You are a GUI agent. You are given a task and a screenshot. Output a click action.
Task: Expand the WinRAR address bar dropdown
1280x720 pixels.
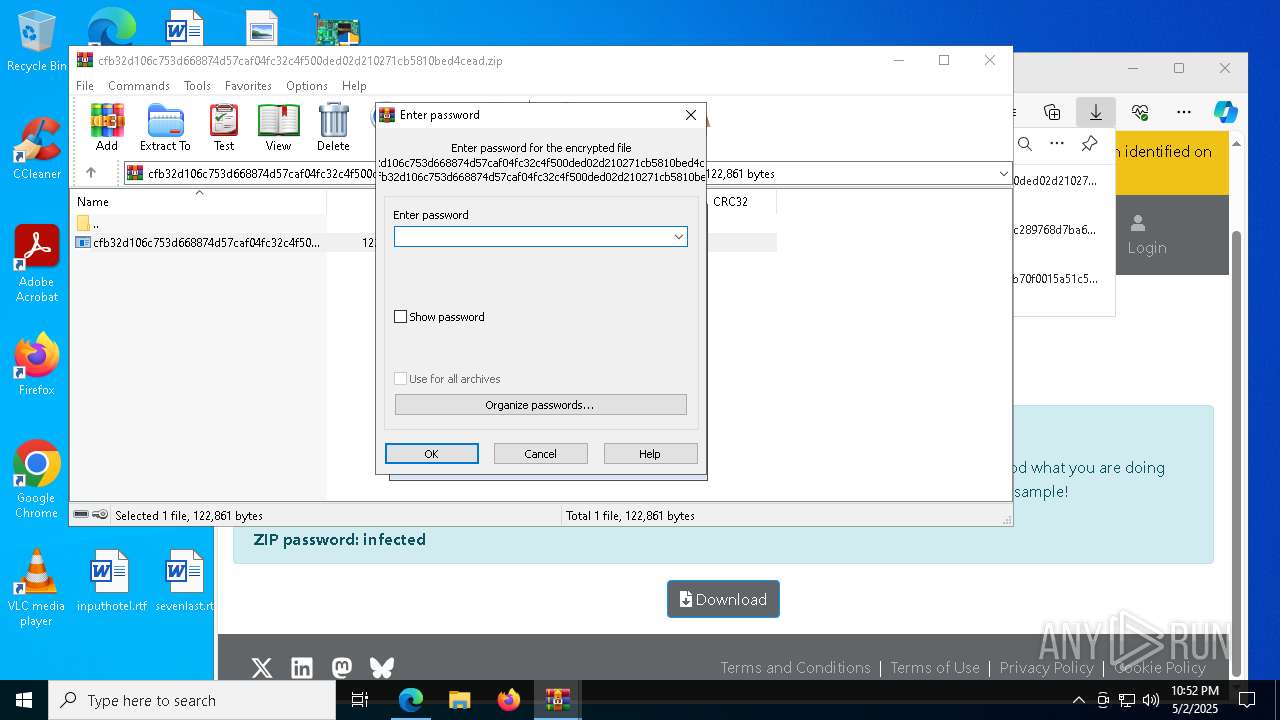1003,174
